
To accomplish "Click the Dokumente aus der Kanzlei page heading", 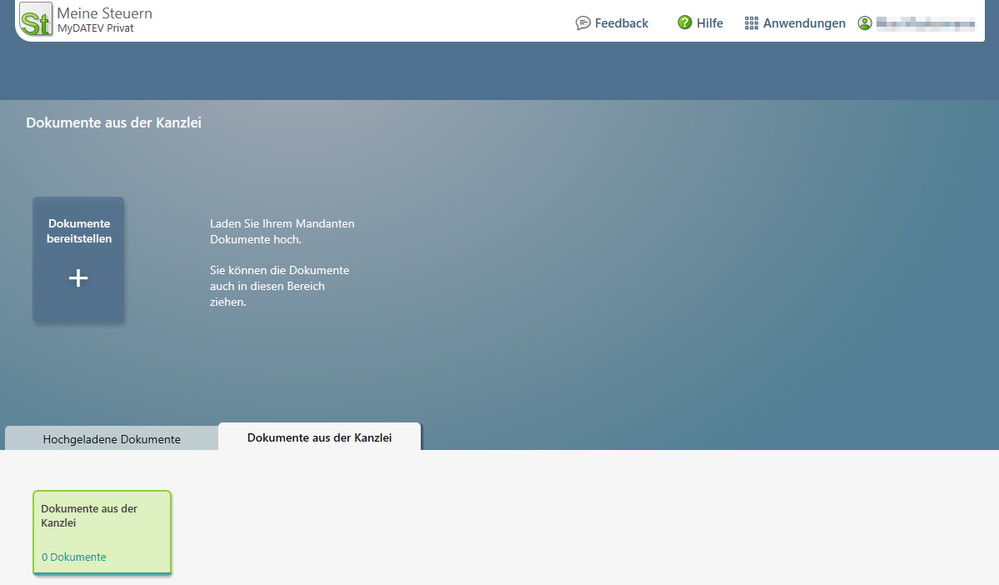I will pyautogui.click(x=114, y=123).
